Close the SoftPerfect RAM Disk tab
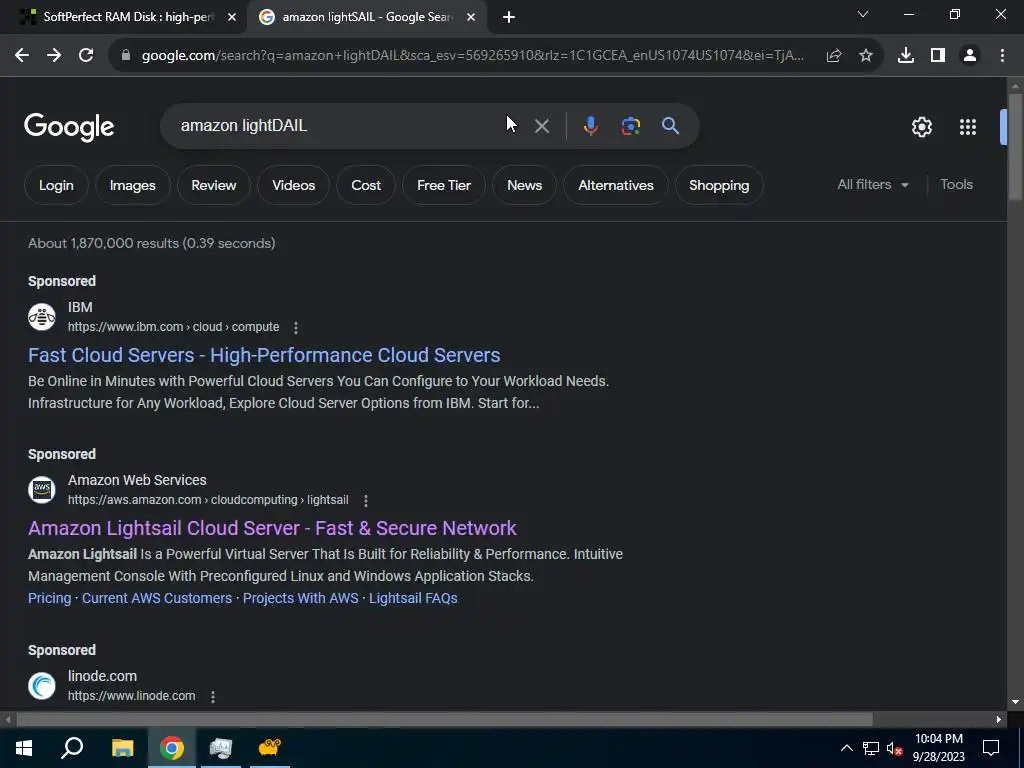This screenshot has height=768, width=1024. tap(232, 18)
